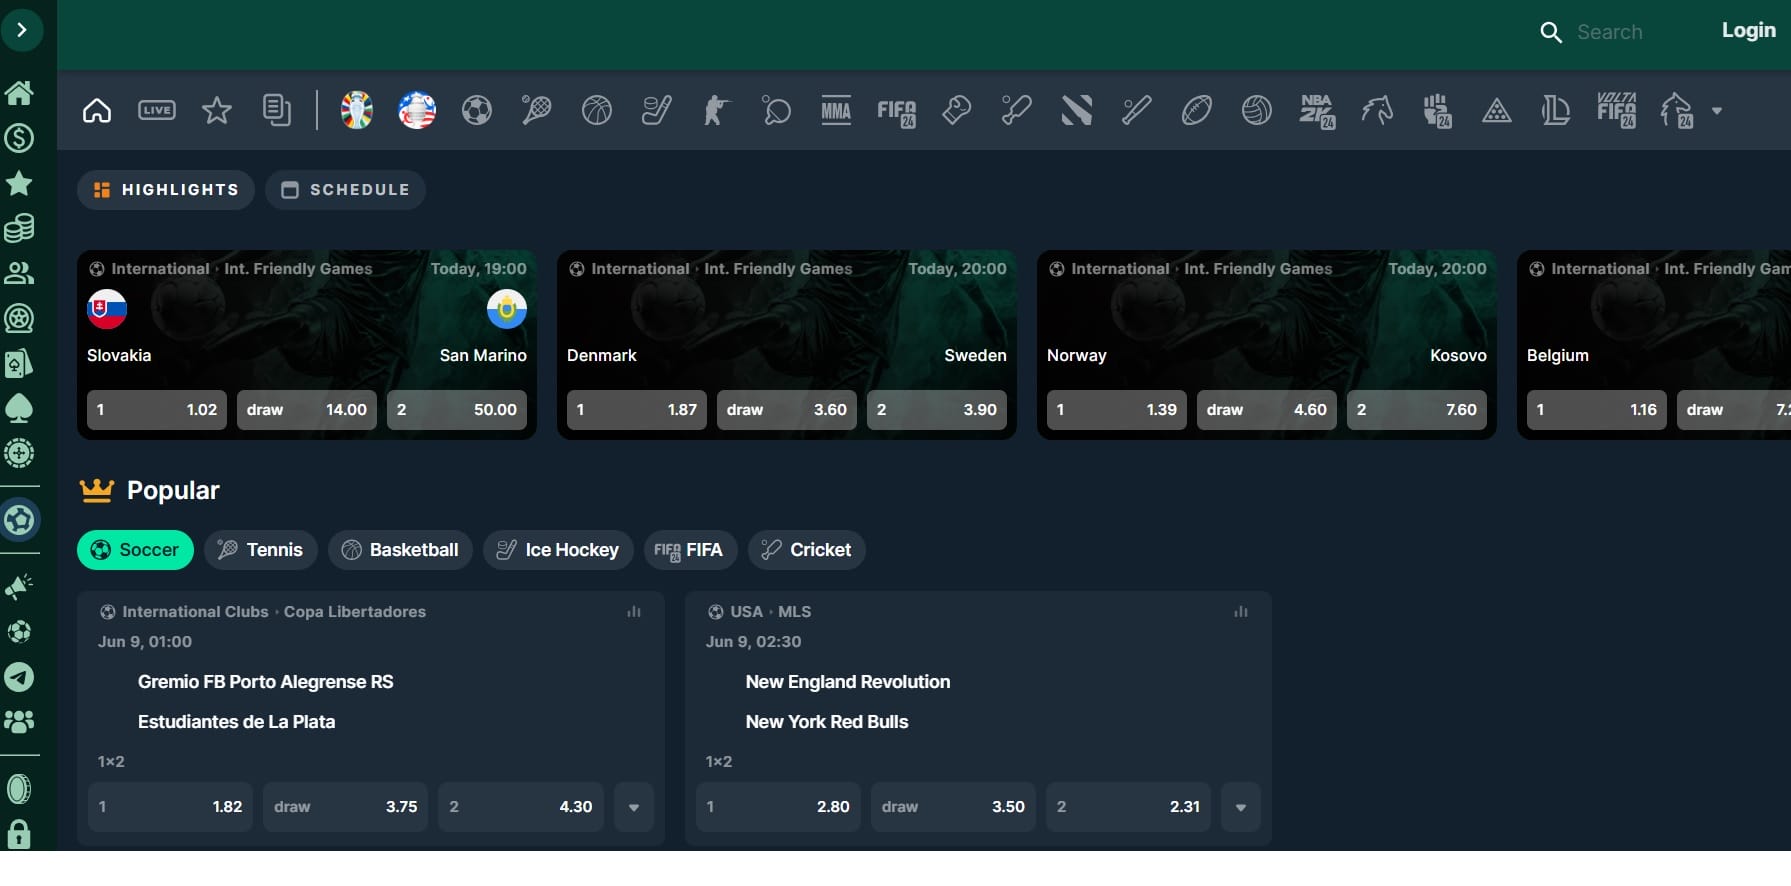Pick Norway–Kosovo draw at 4.60

pyautogui.click(x=1267, y=410)
